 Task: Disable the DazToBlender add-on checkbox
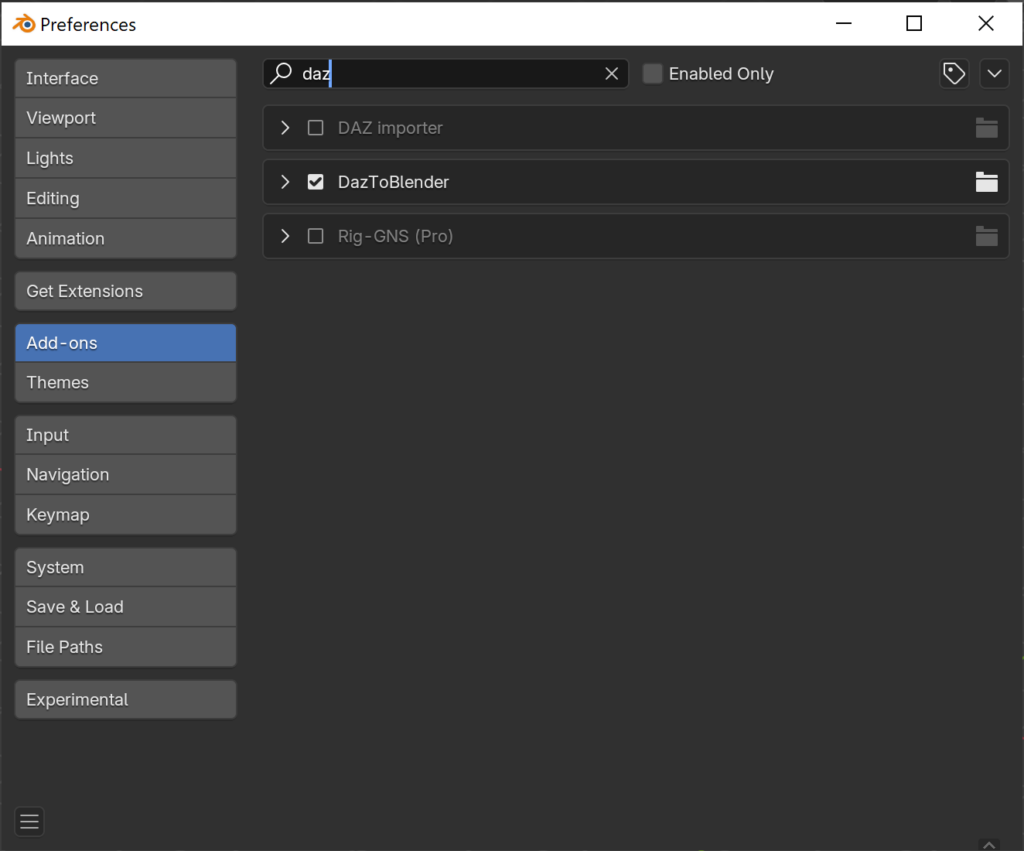[x=315, y=182]
